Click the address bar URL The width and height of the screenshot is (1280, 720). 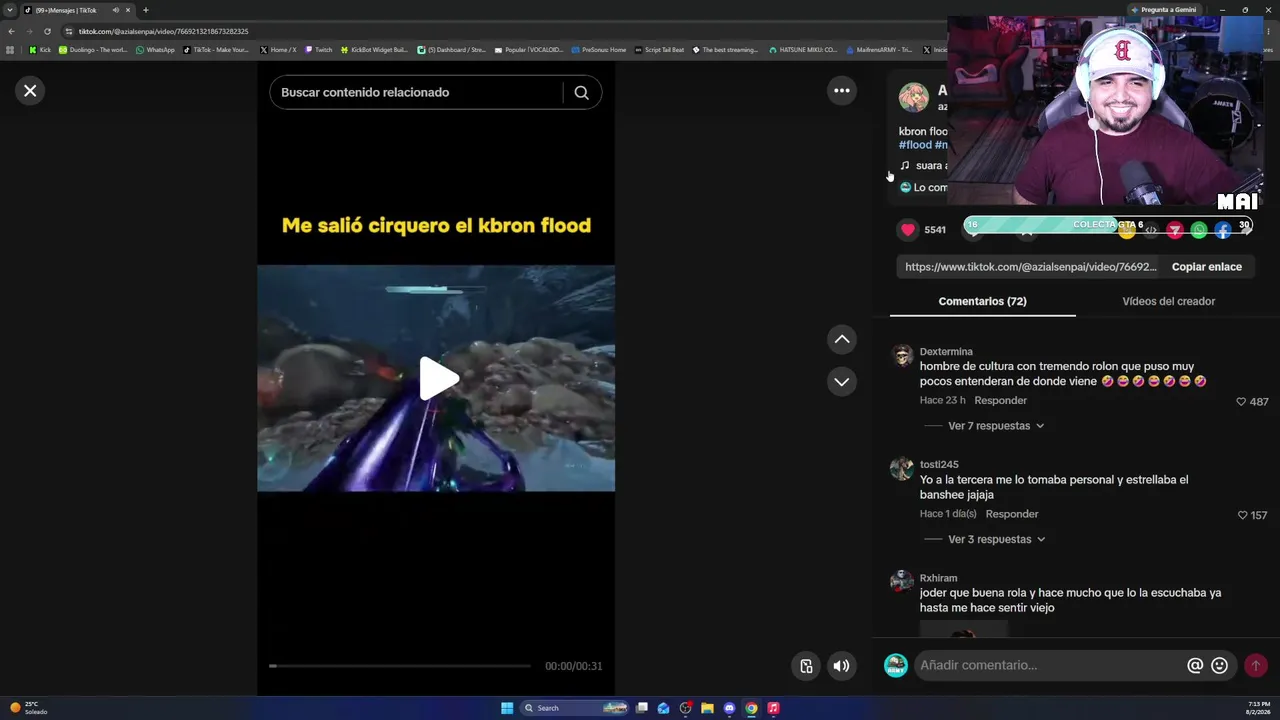163,31
